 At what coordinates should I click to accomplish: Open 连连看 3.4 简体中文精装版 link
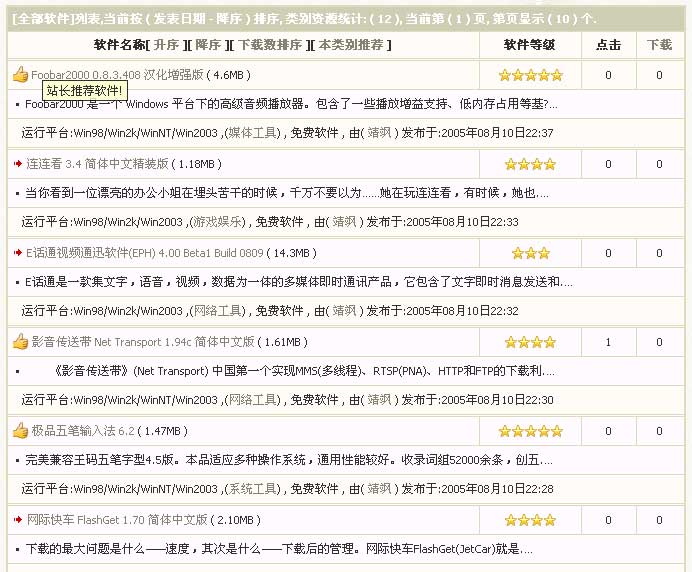(97, 164)
